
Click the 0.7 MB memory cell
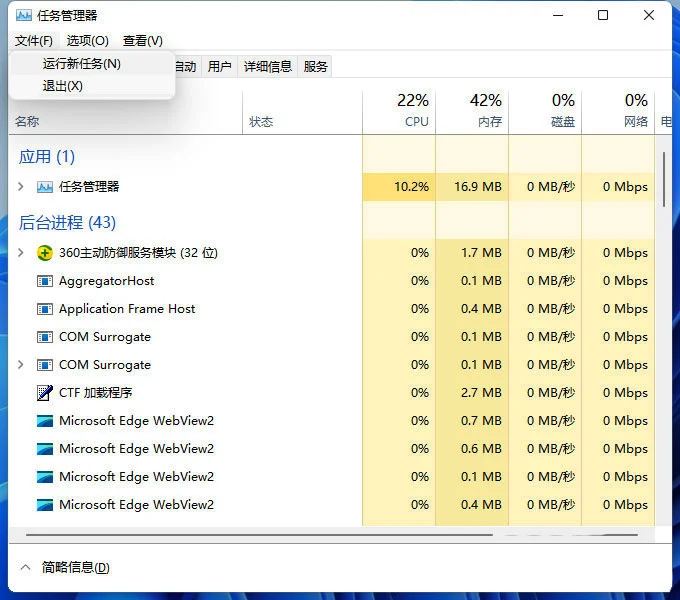pos(472,421)
